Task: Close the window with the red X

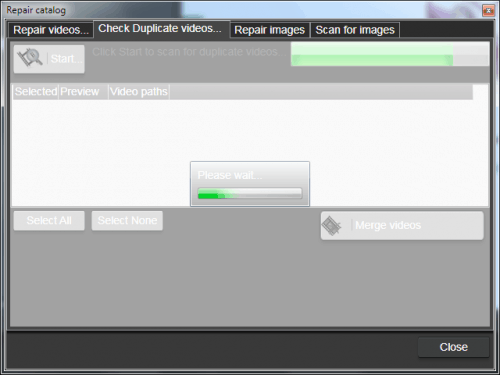Action: coord(488,10)
